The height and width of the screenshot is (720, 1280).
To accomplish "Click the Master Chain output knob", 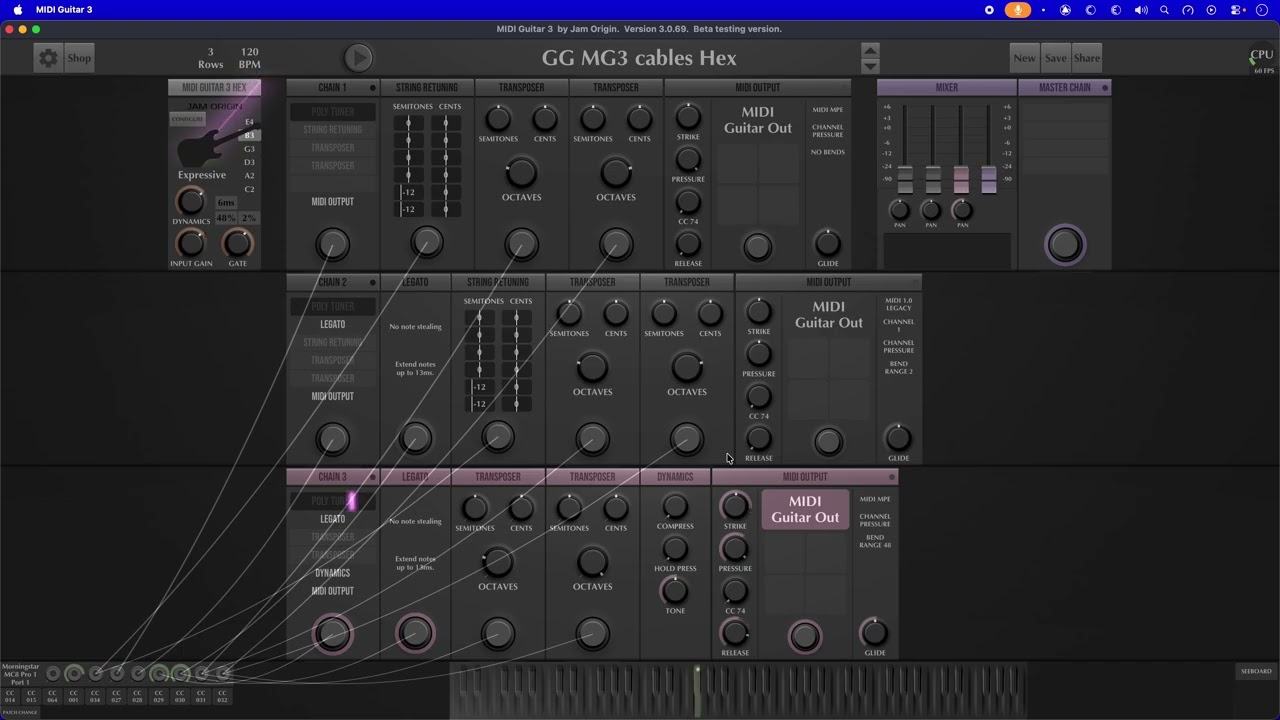I will pos(1065,245).
